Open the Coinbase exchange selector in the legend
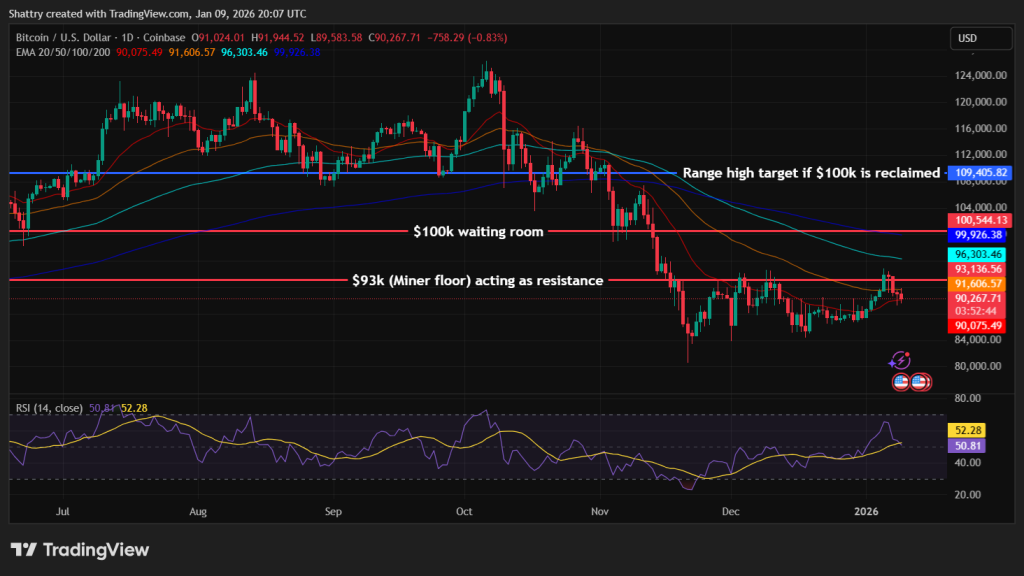The image size is (1024, 576). click(162, 38)
